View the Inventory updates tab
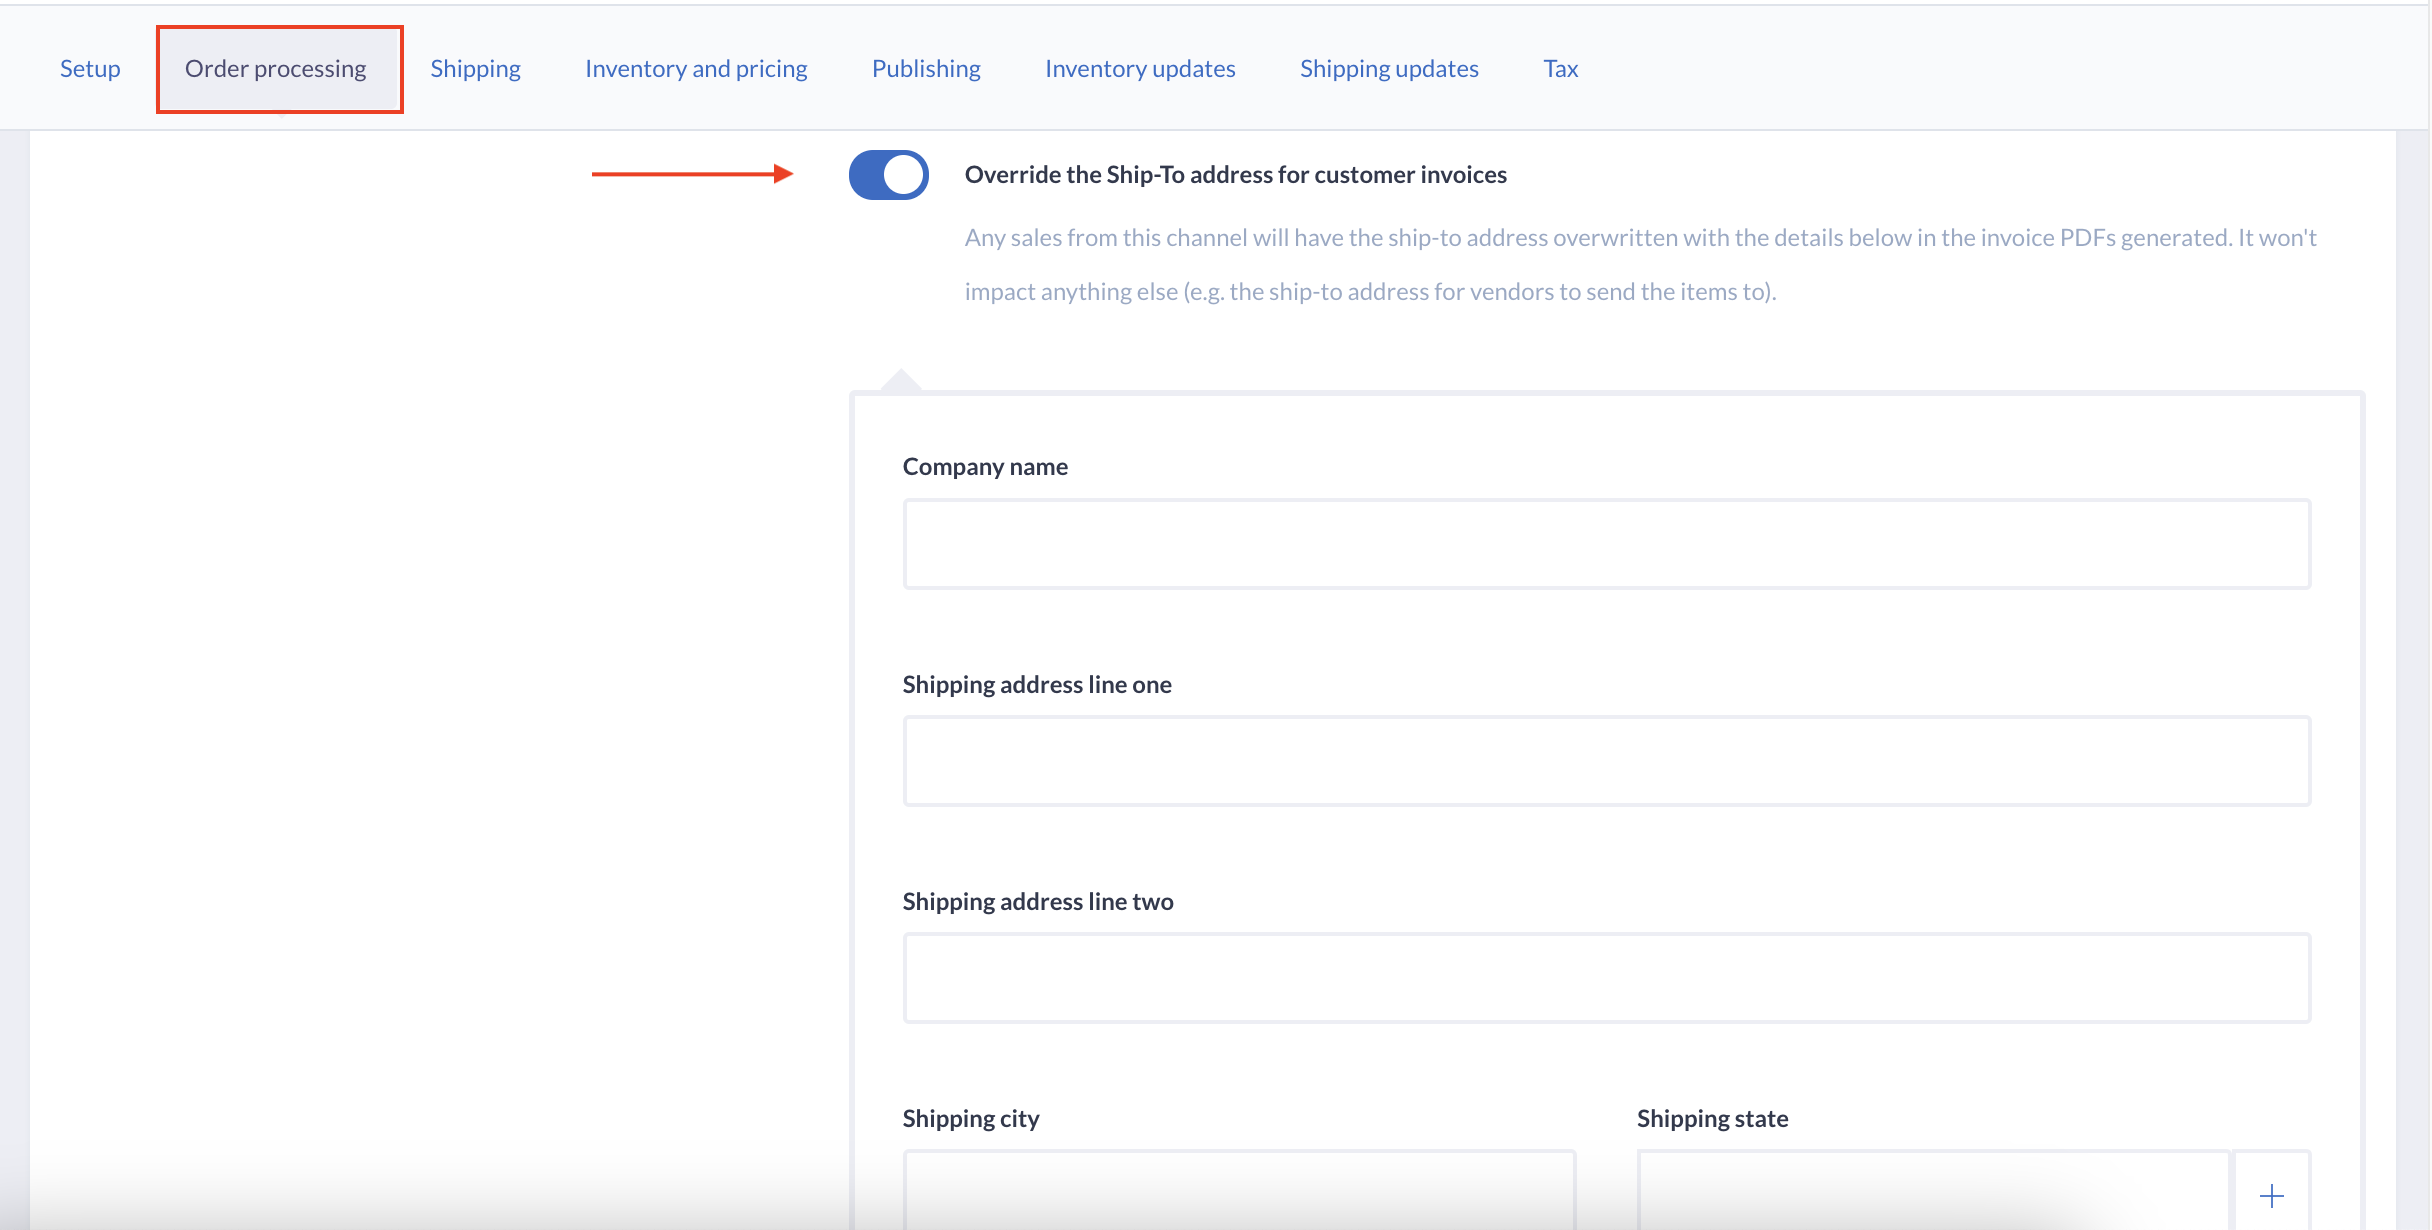 (x=1140, y=68)
